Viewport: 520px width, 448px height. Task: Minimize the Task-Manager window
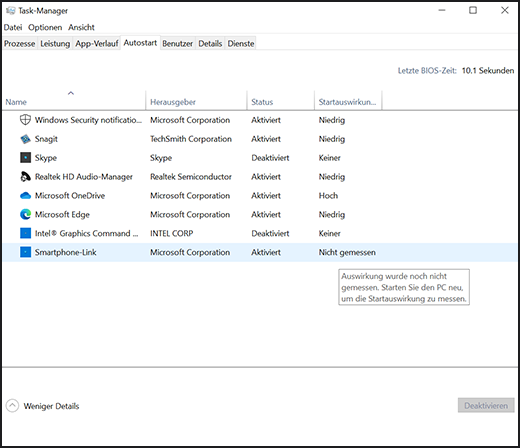(442, 10)
